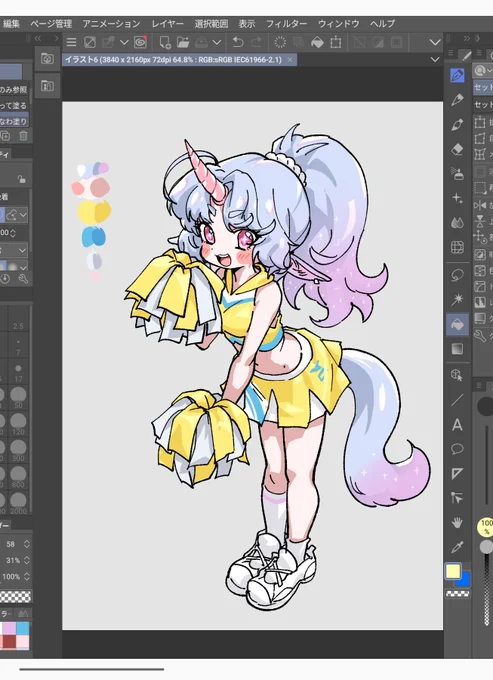Click the Open file folder icon
493x680 pixels.
click(x=183, y=42)
